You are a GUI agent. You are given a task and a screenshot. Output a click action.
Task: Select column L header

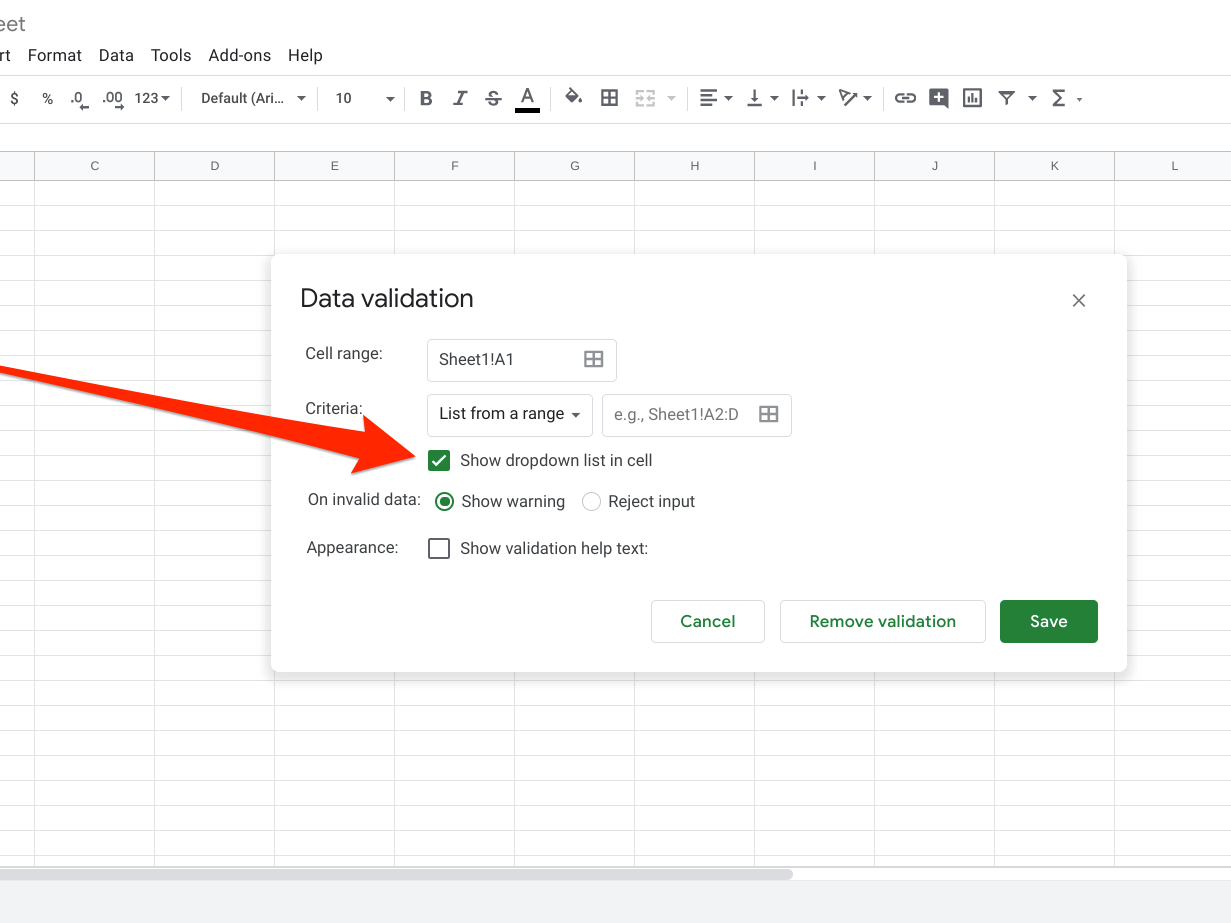click(x=1173, y=166)
